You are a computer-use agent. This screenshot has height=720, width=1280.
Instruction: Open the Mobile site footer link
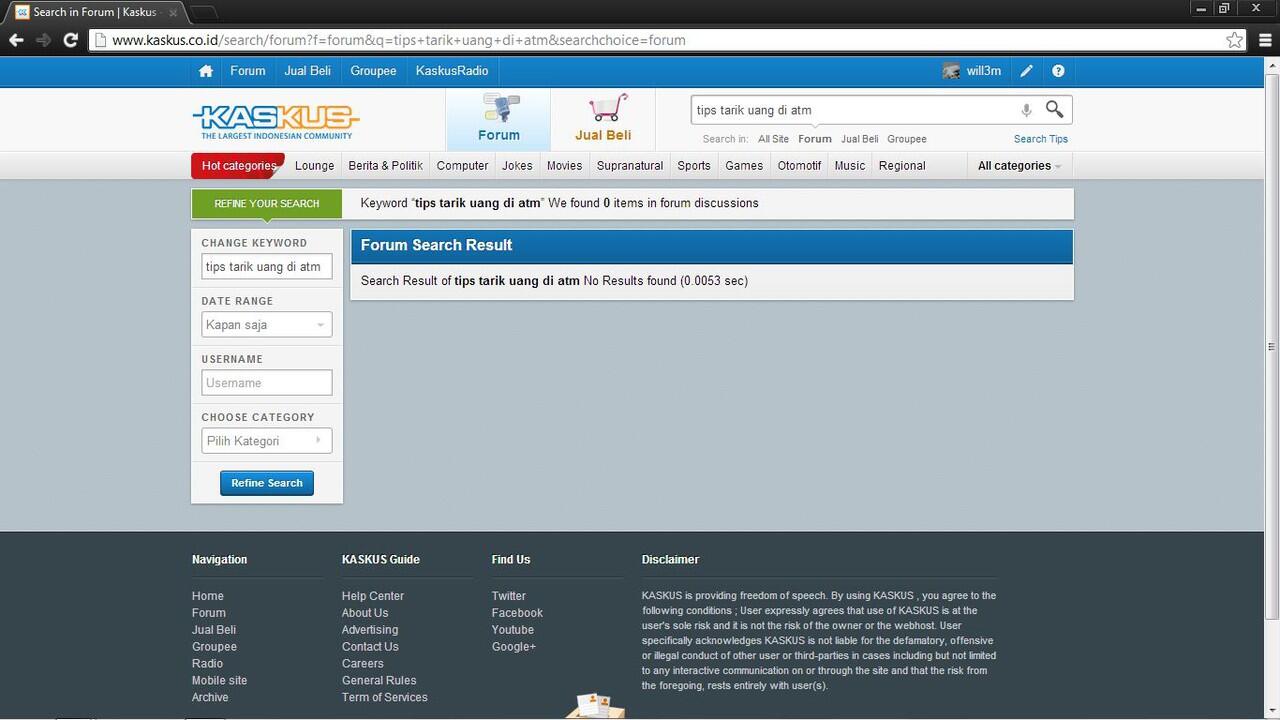click(x=219, y=681)
